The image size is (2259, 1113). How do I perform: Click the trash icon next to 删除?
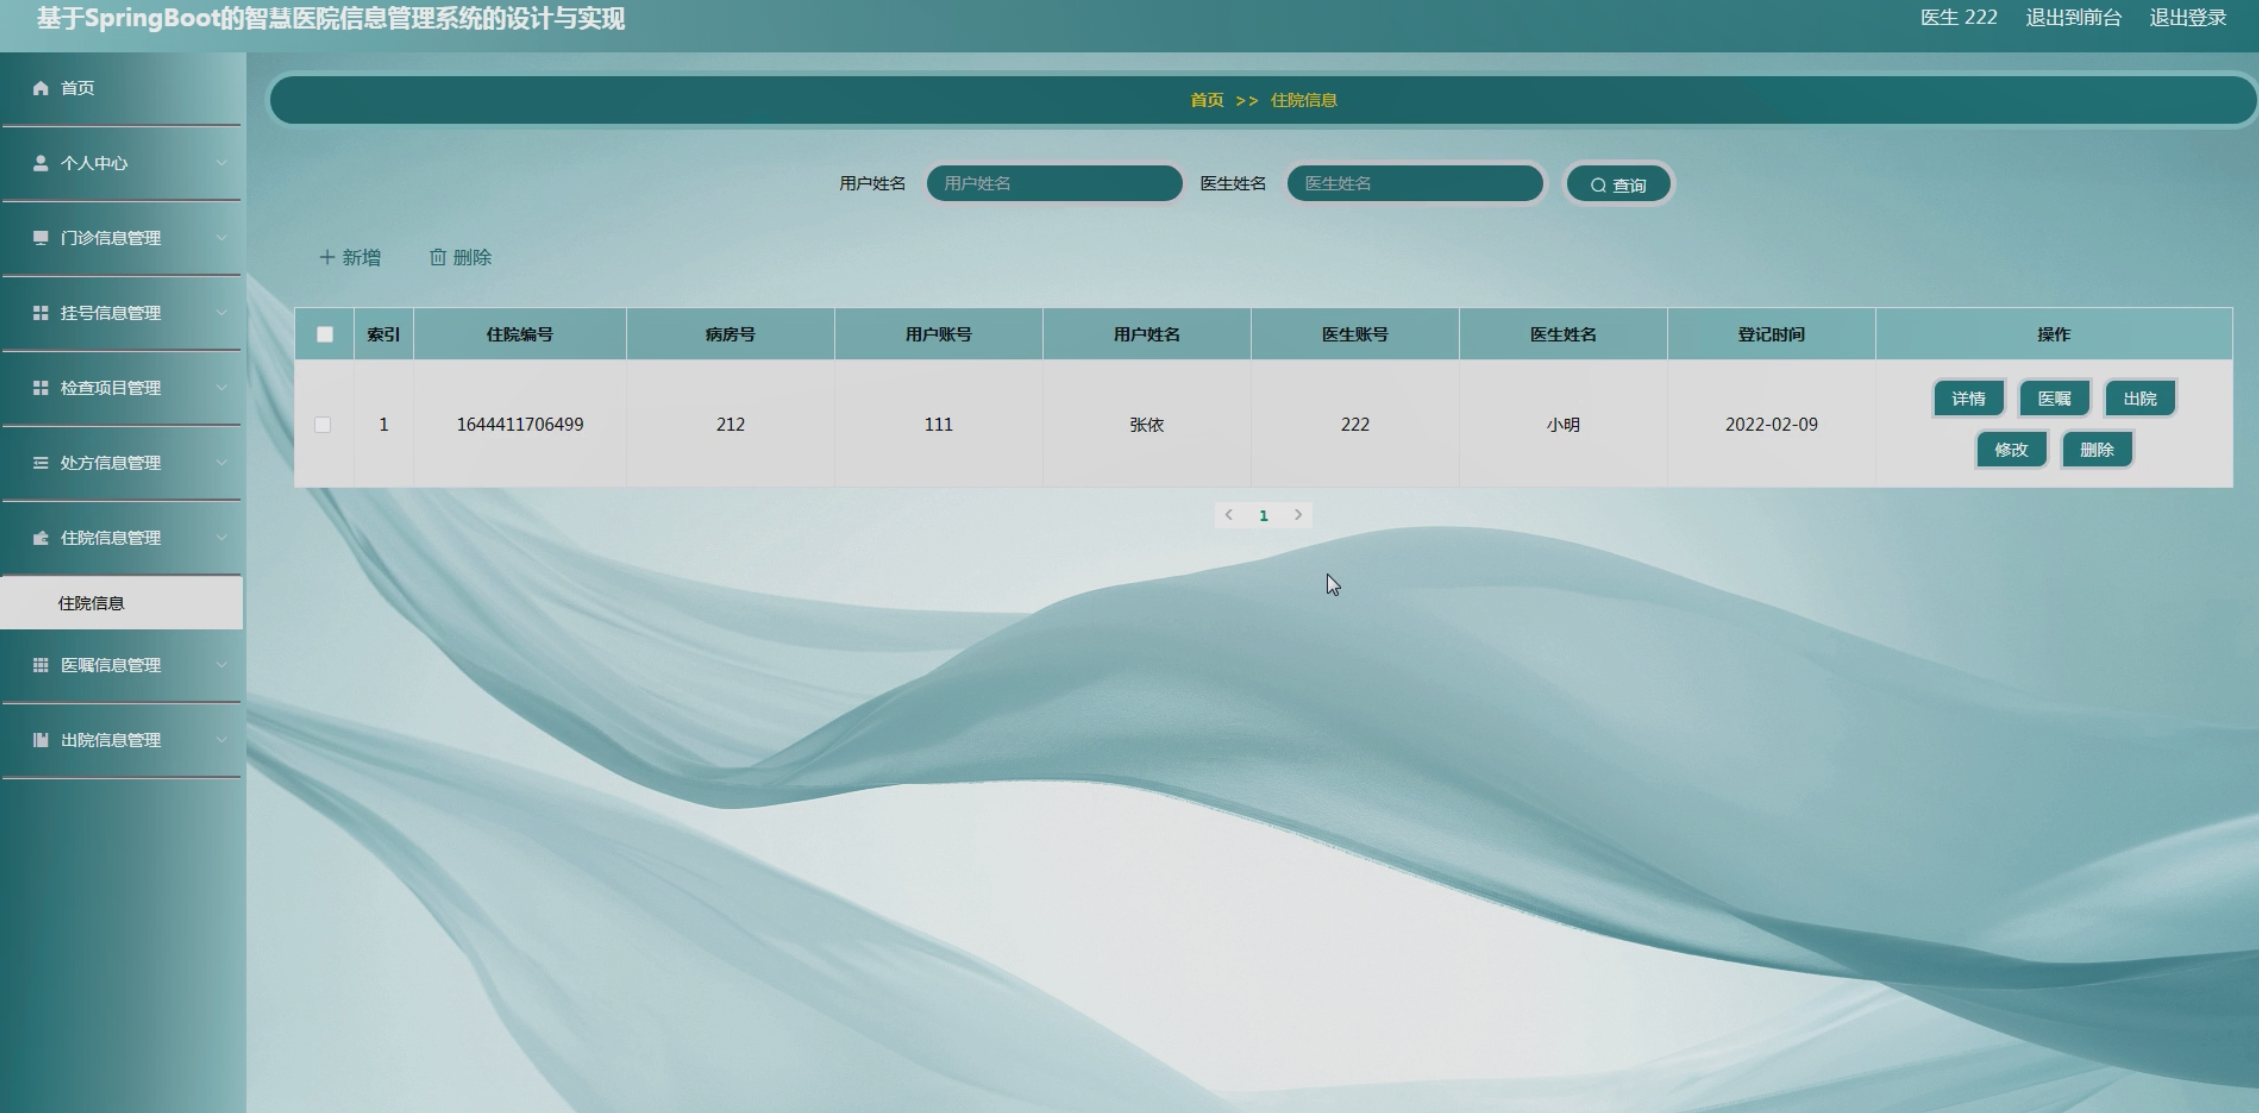coord(437,258)
